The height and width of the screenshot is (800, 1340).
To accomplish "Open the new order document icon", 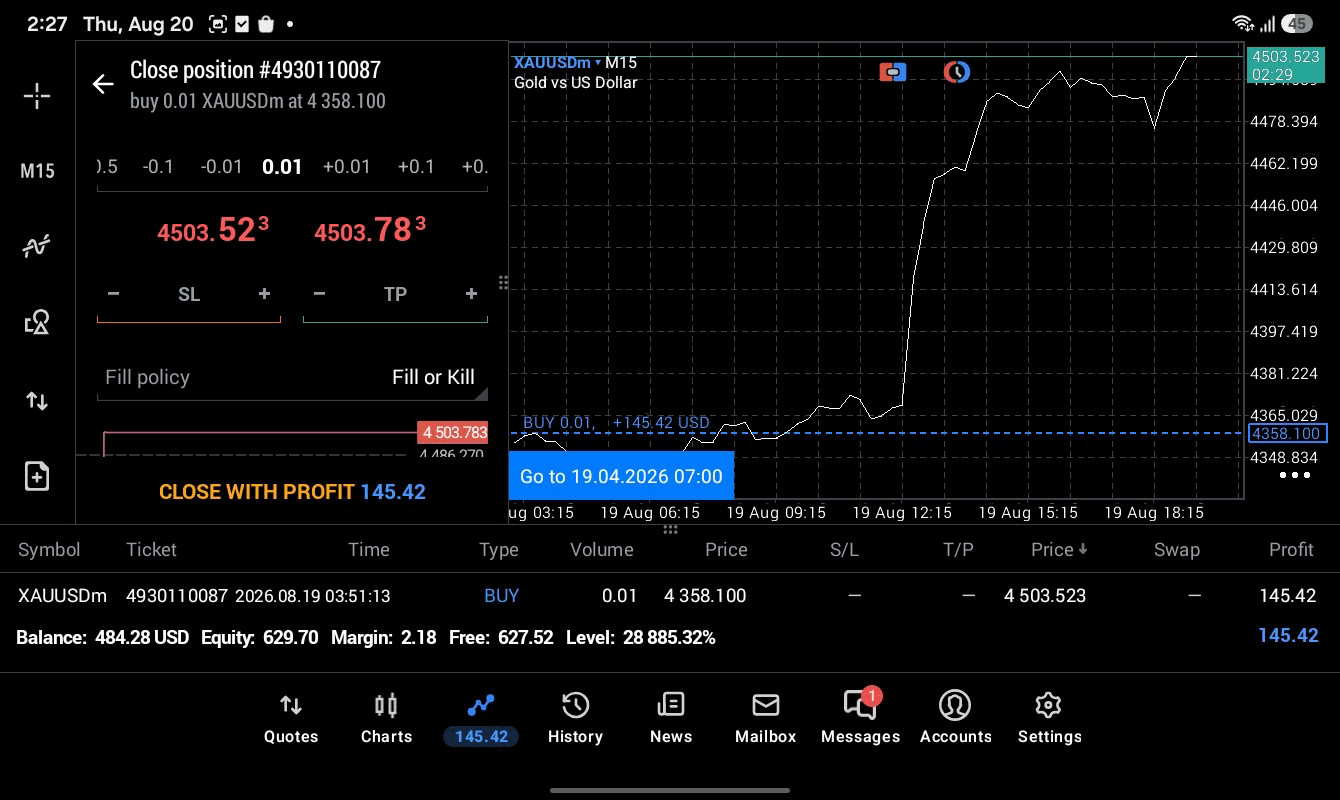I will tap(37, 476).
